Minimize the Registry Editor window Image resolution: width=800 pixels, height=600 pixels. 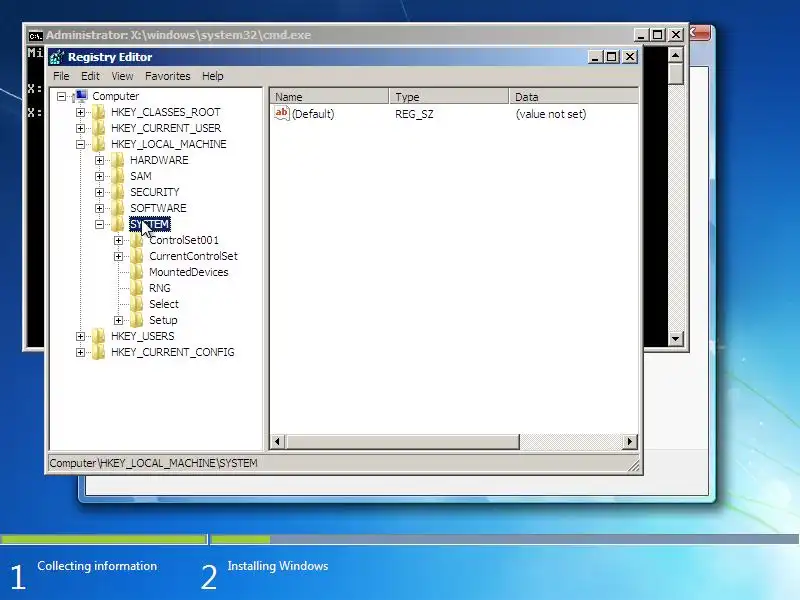595,57
